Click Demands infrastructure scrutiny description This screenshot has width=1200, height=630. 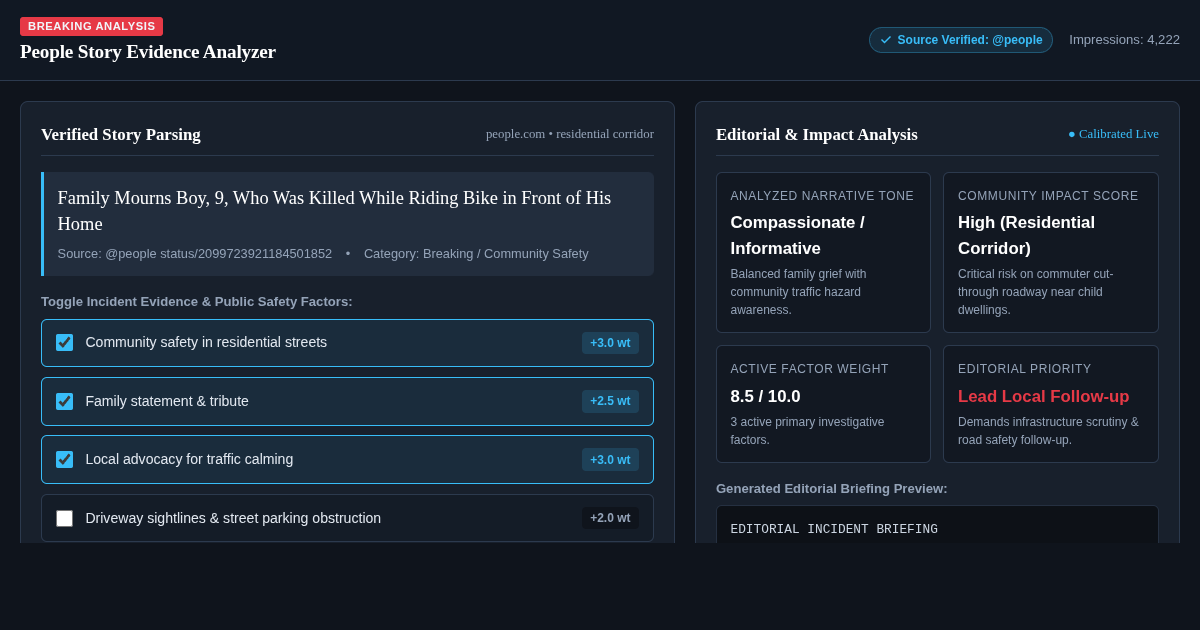pyautogui.click(x=1048, y=431)
